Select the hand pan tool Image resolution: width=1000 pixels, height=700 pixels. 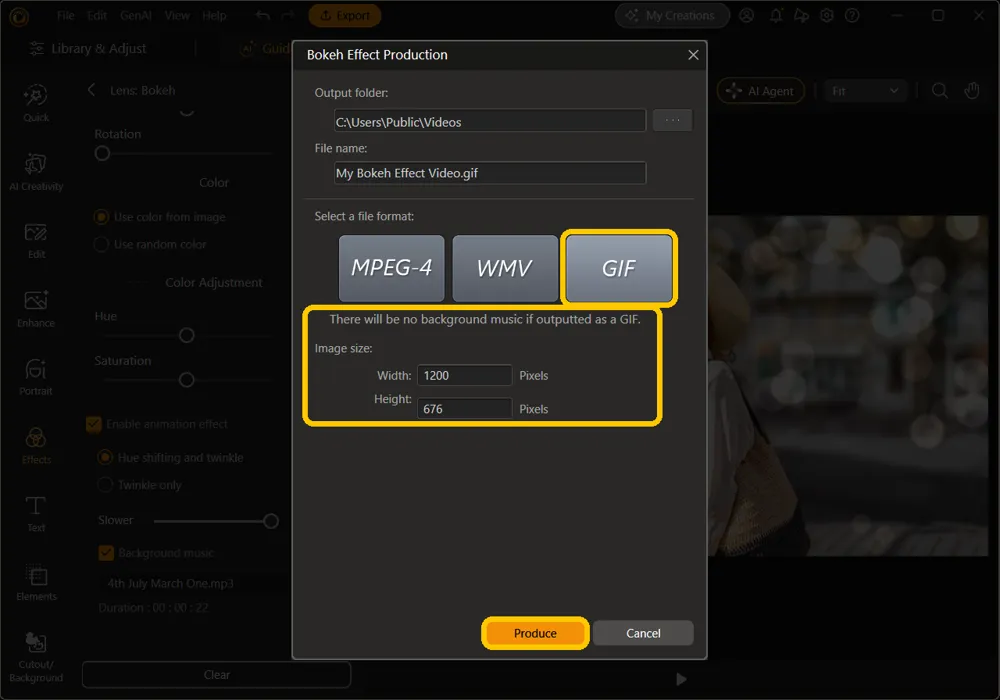[x=972, y=91]
